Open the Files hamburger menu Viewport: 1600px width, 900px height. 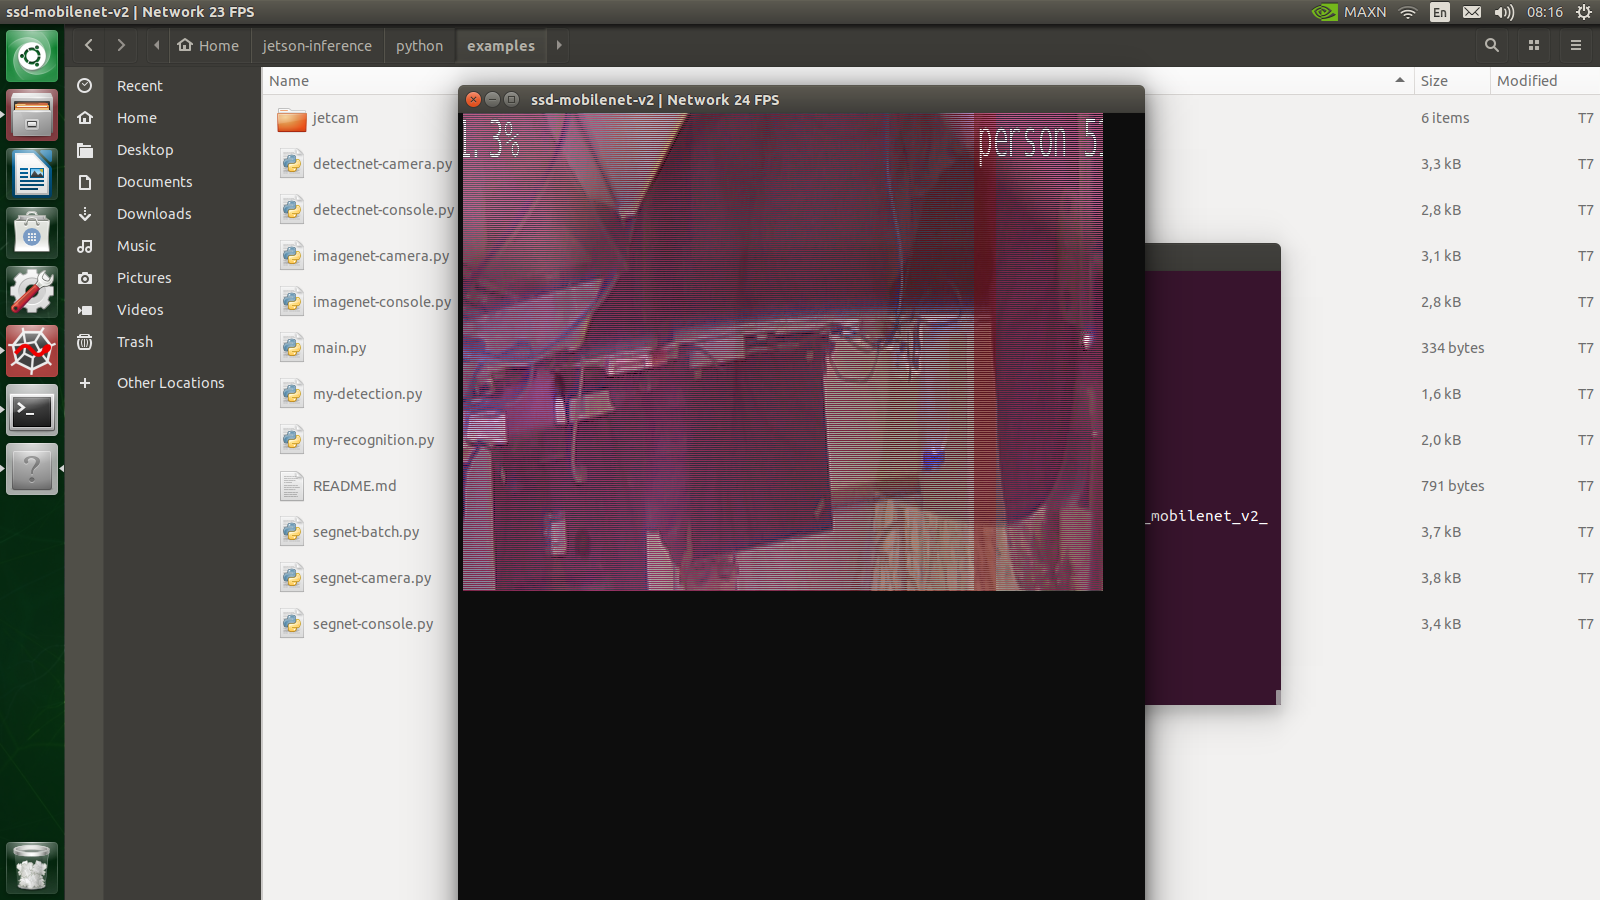coord(1575,45)
